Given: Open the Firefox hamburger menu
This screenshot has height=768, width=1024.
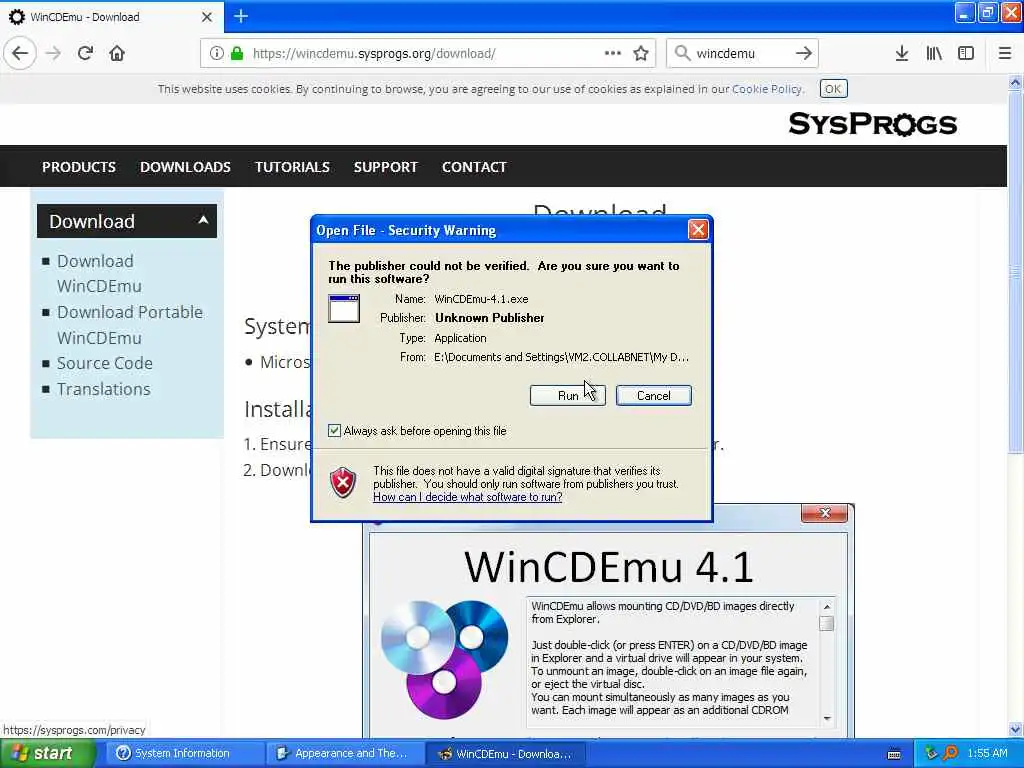Looking at the screenshot, I should tap(1004, 53).
